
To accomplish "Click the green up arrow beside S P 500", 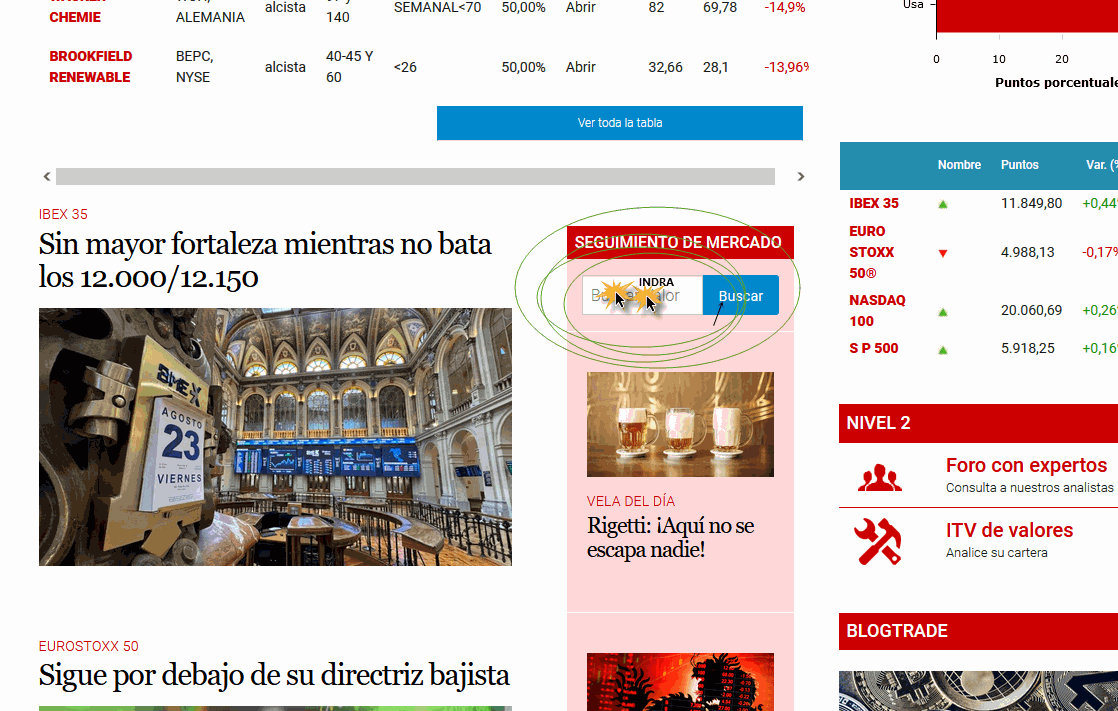I will click(x=943, y=349).
